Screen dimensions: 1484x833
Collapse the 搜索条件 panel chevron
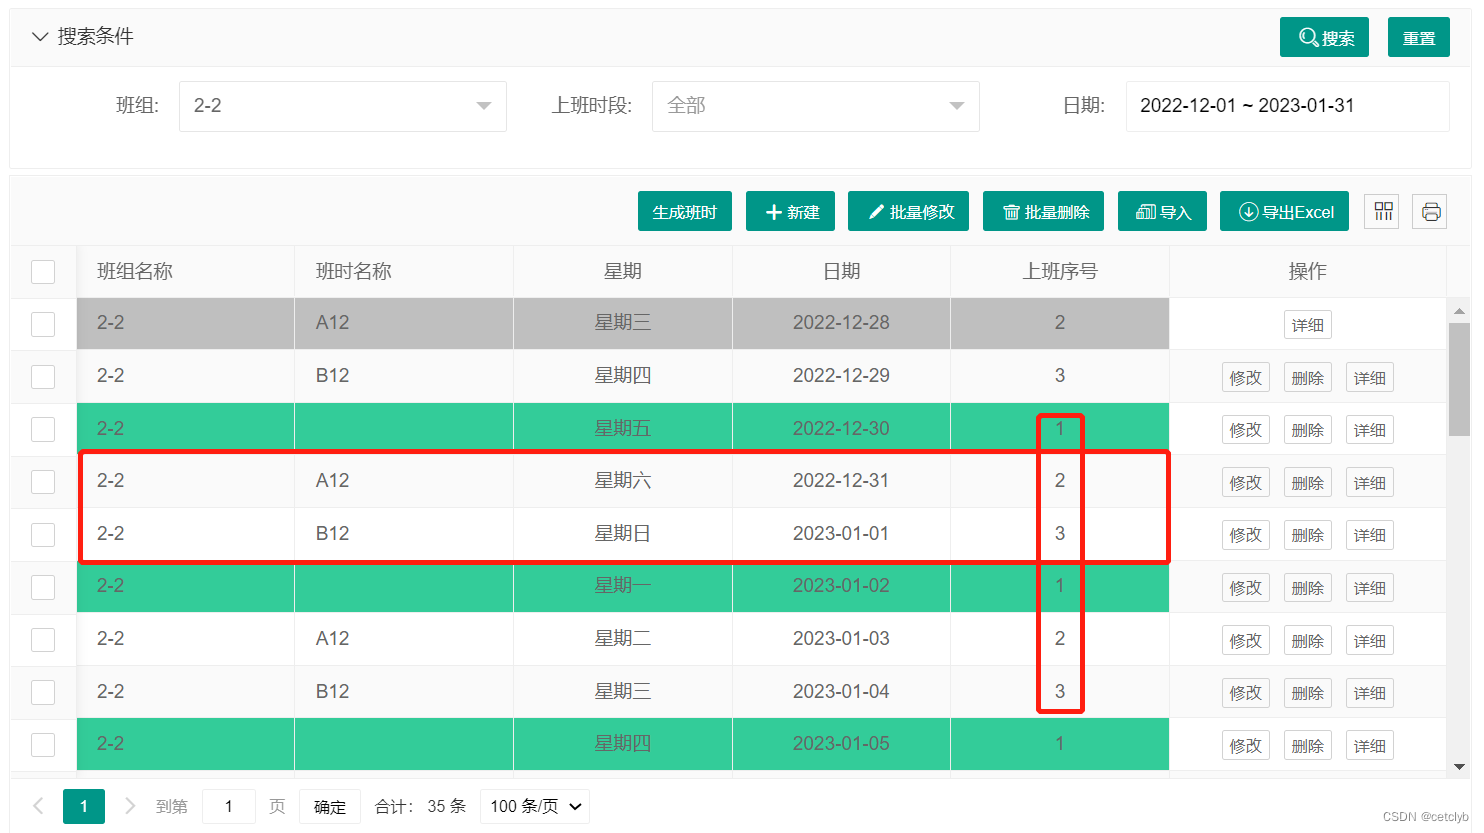pyautogui.click(x=40, y=37)
